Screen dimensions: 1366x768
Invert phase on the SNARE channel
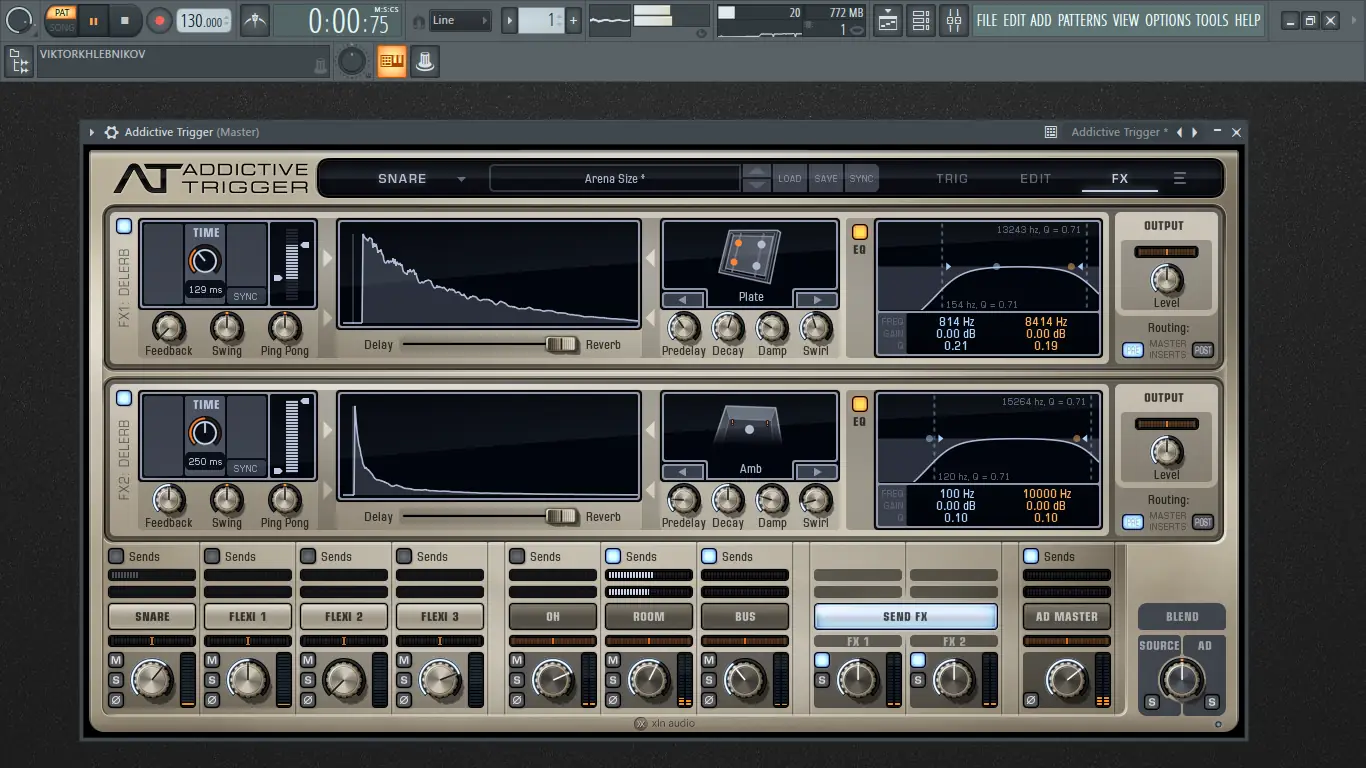click(x=116, y=700)
